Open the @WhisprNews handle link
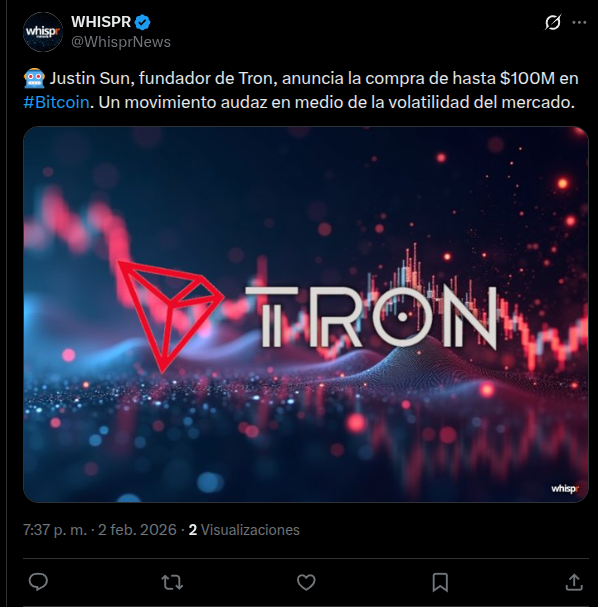This screenshot has height=607, width=598. 121,42
